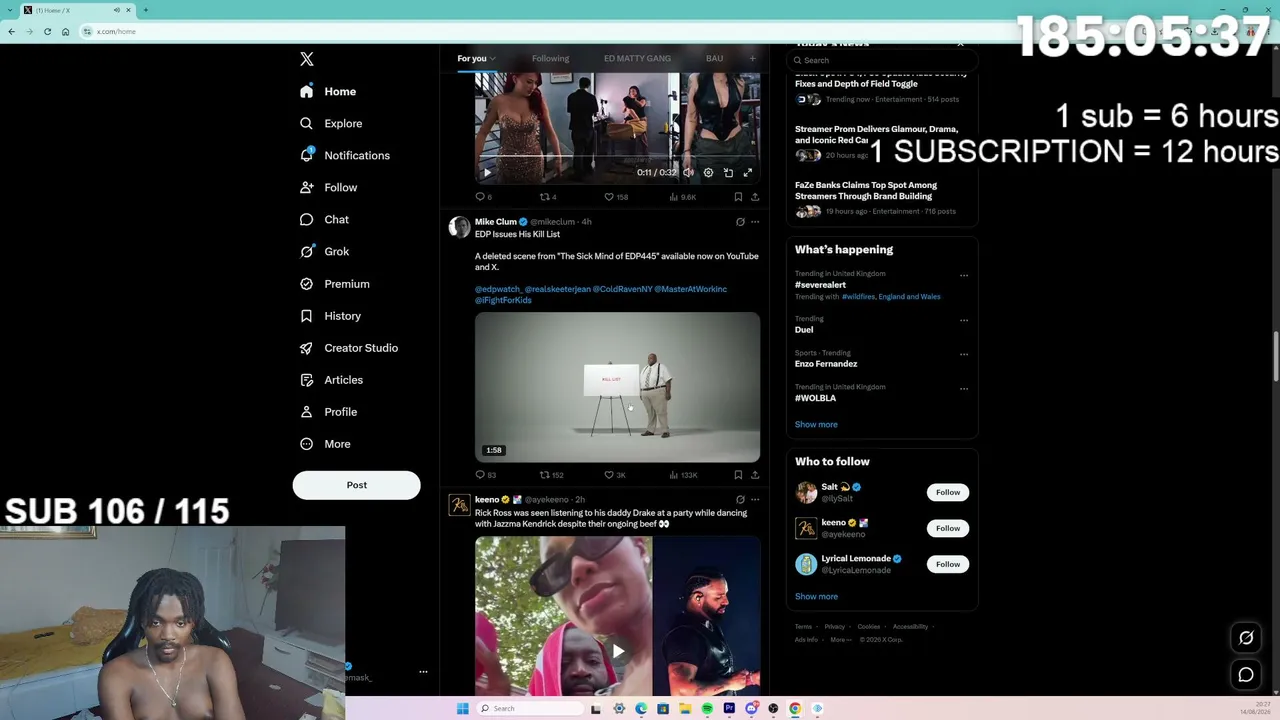1280x720 pixels.
Task: Enter fullscreen on top video
Action: click(x=747, y=172)
